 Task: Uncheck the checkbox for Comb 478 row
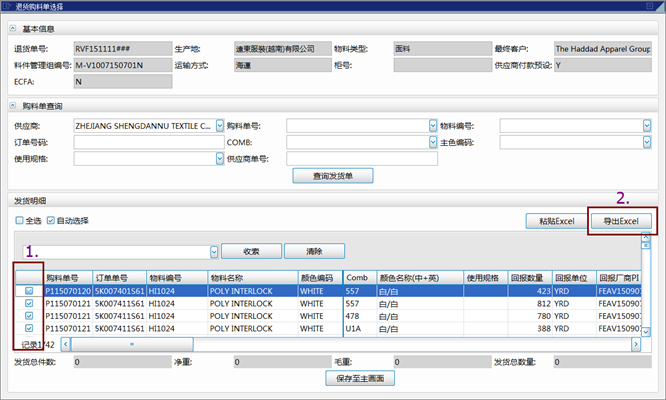tap(29, 315)
